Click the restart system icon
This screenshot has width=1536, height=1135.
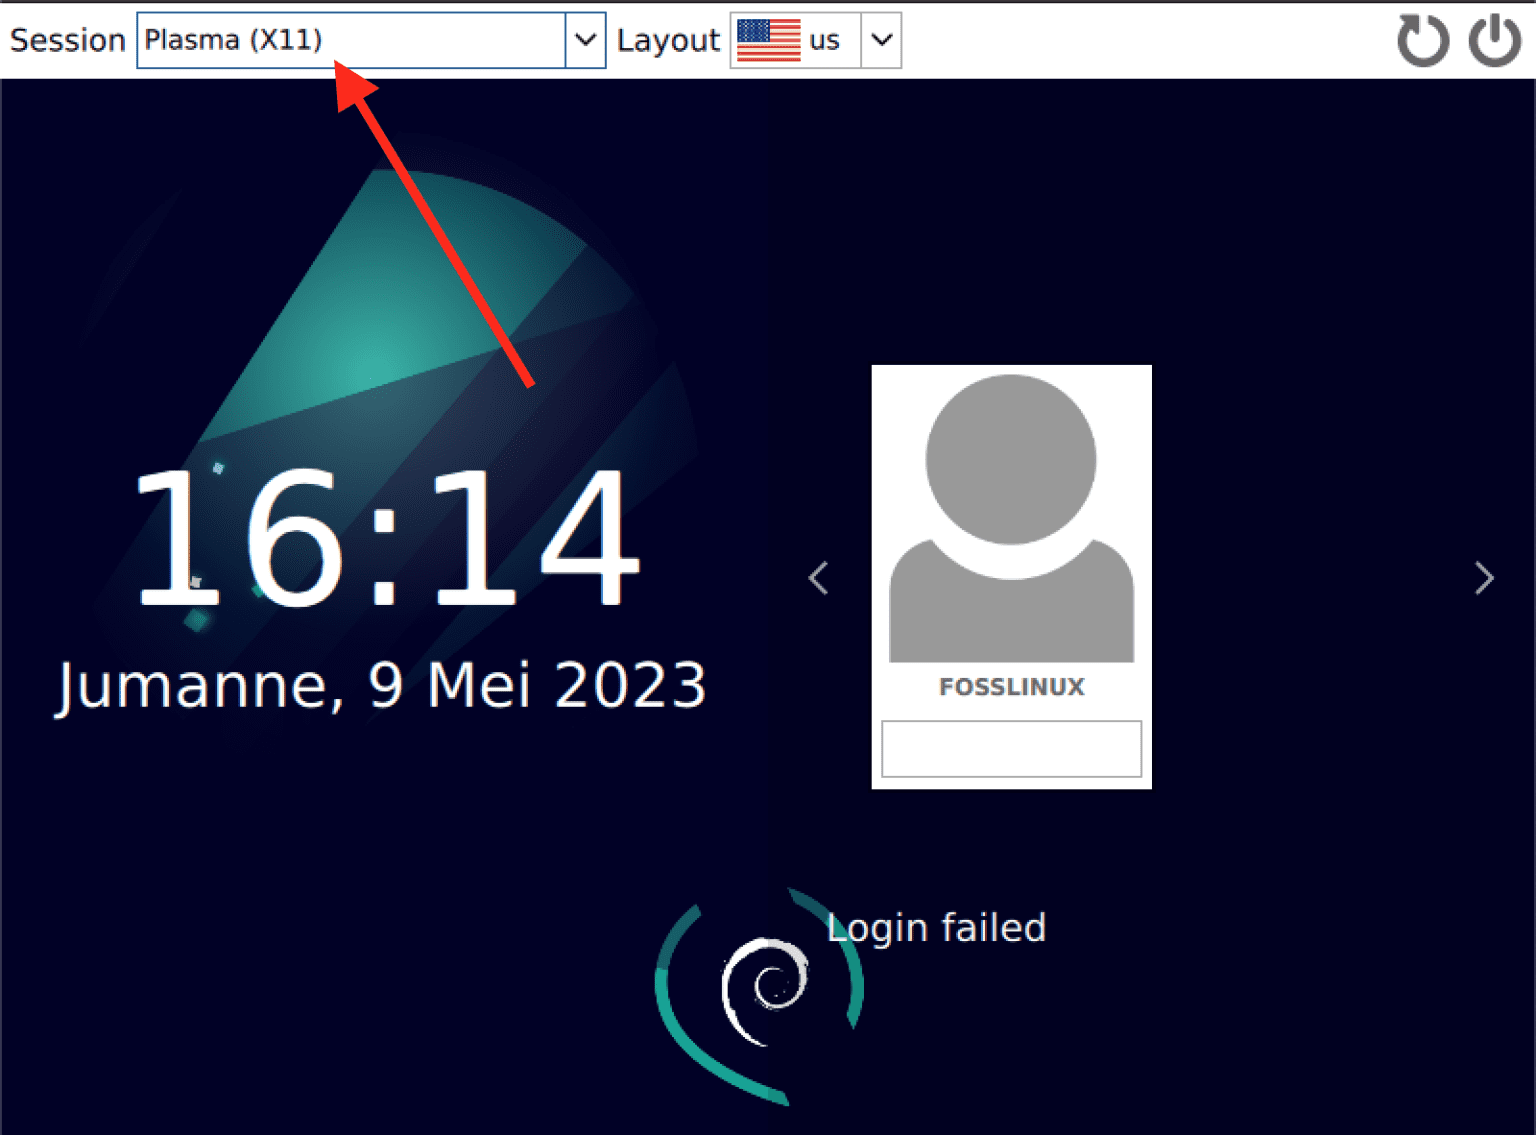click(1422, 40)
